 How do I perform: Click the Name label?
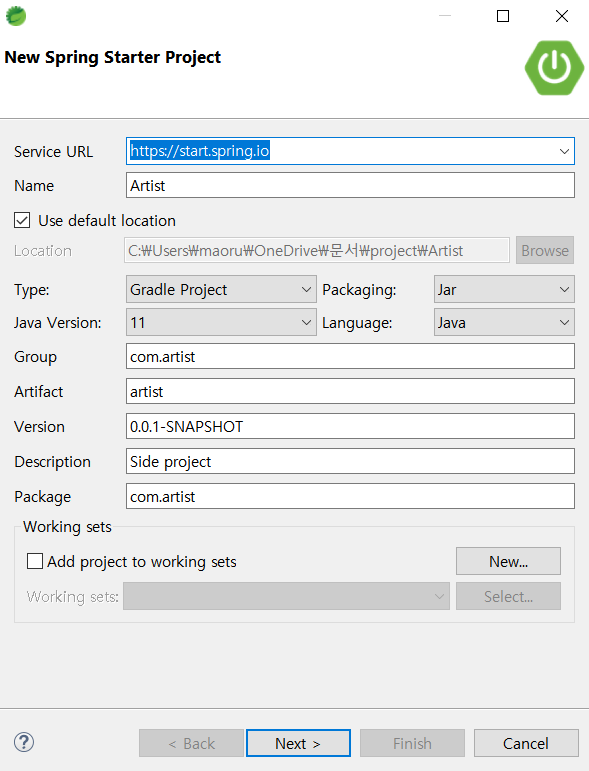pyautogui.click(x=34, y=185)
